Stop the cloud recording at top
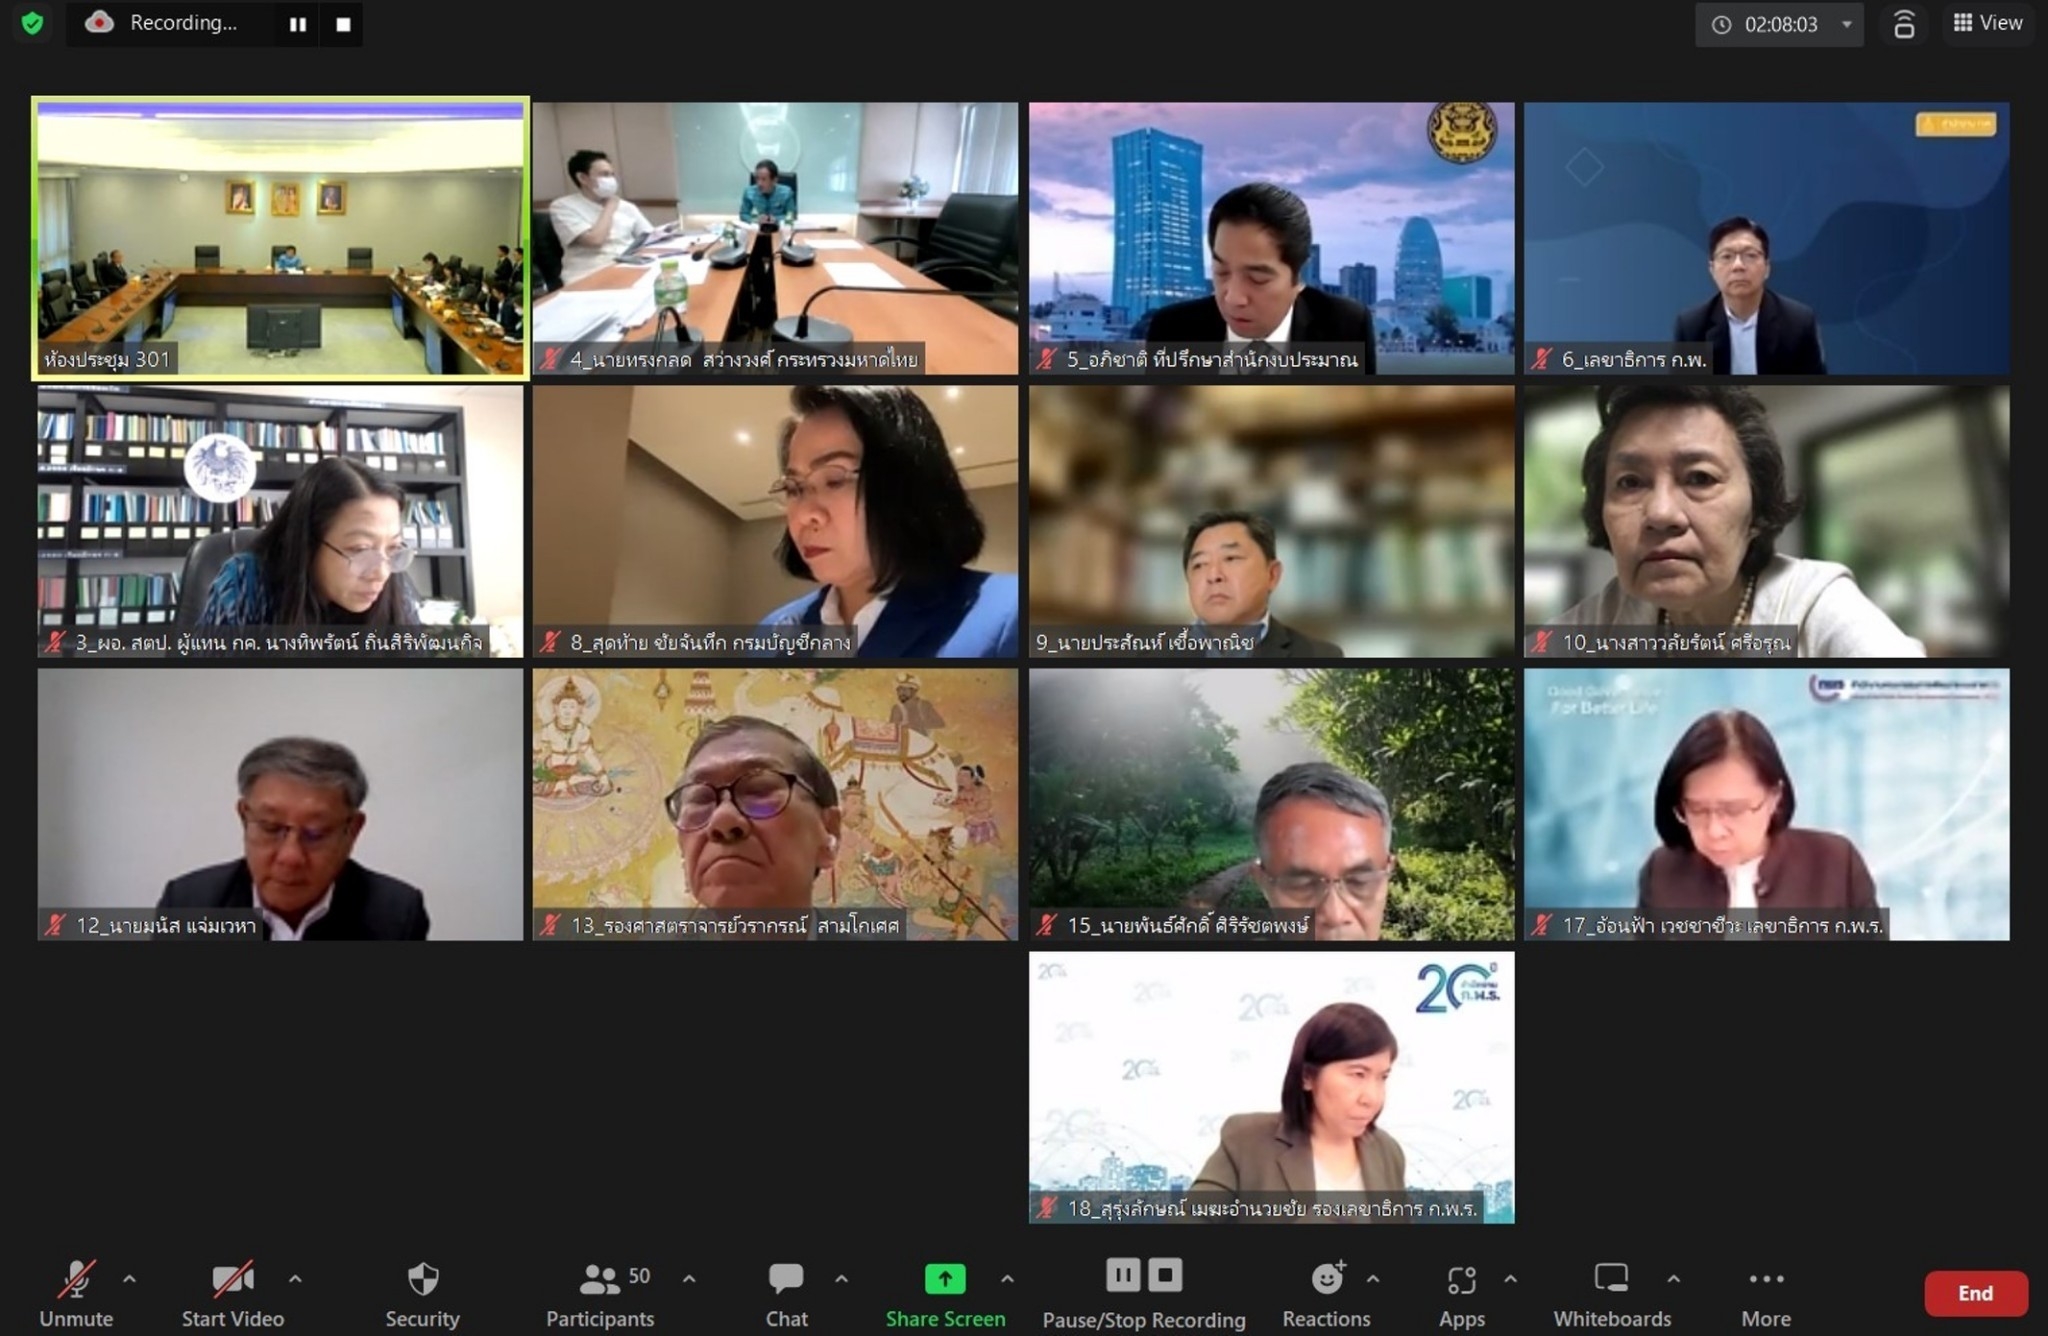The width and height of the screenshot is (2048, 1336). pyautogui.click(x=343, y=24)
